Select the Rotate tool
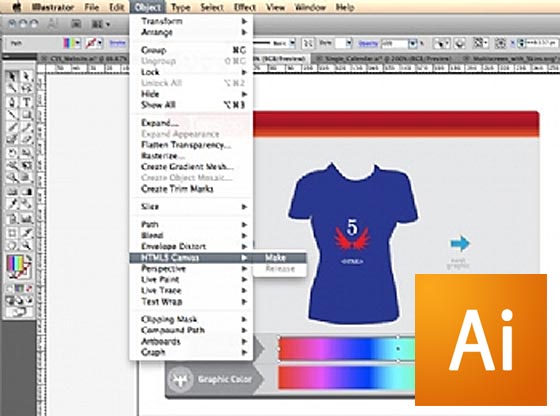The height and width of the screenshot is (416, 560). [12, 153]
